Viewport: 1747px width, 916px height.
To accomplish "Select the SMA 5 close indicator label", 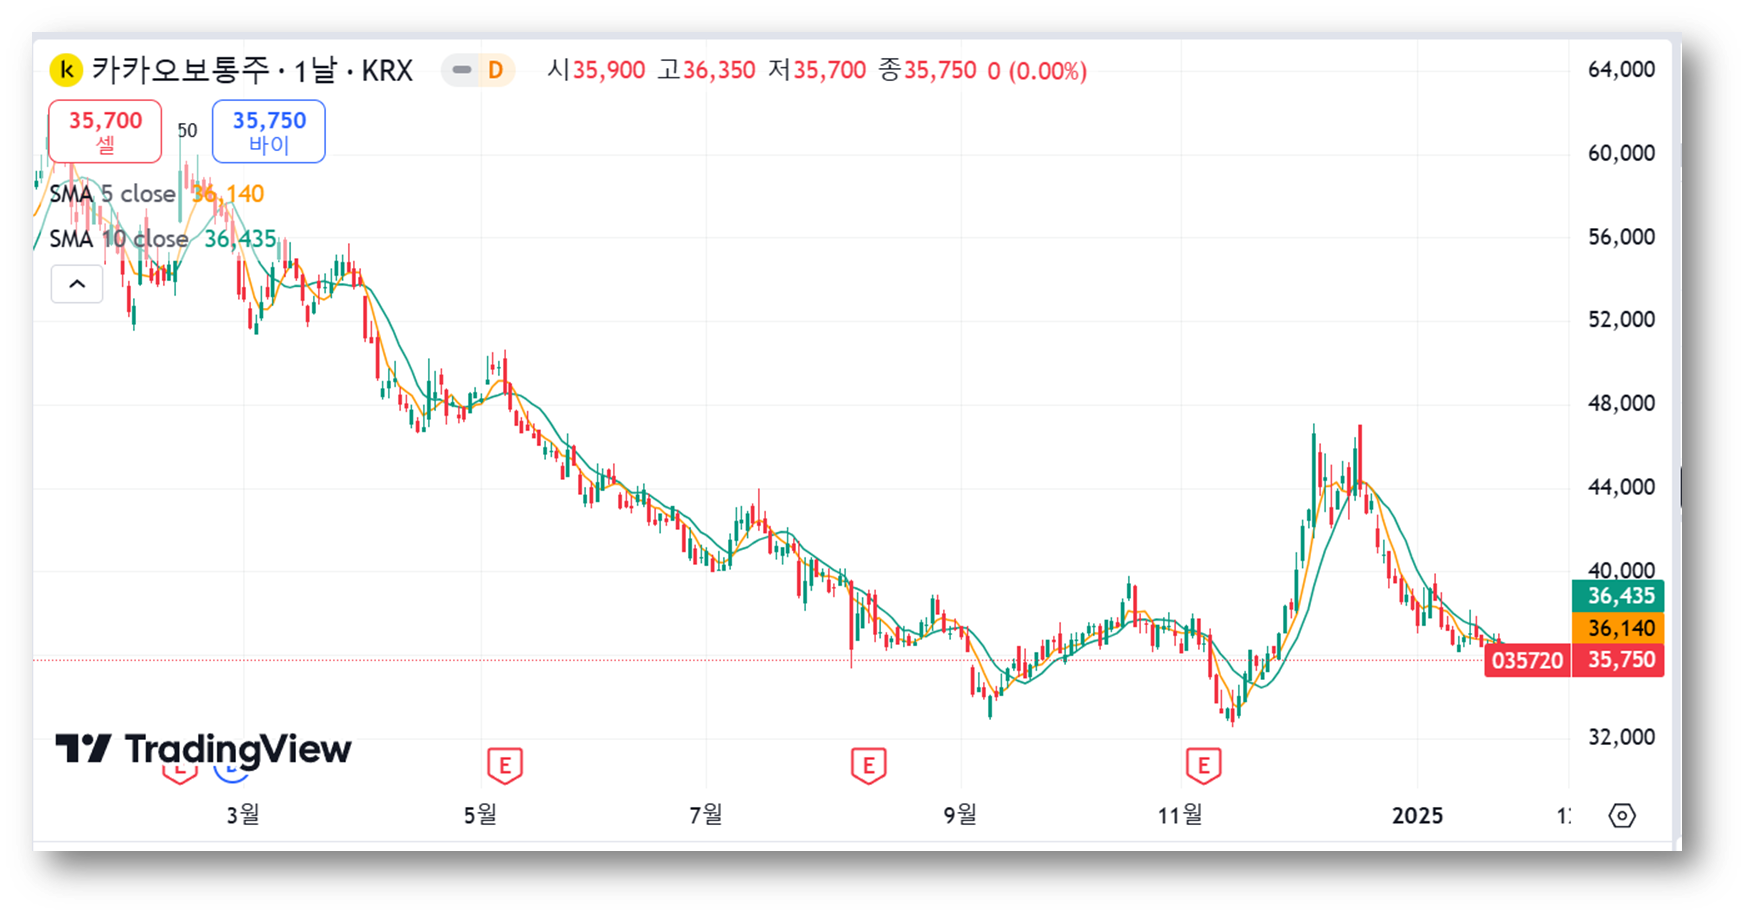I will [x=112, y=194].
